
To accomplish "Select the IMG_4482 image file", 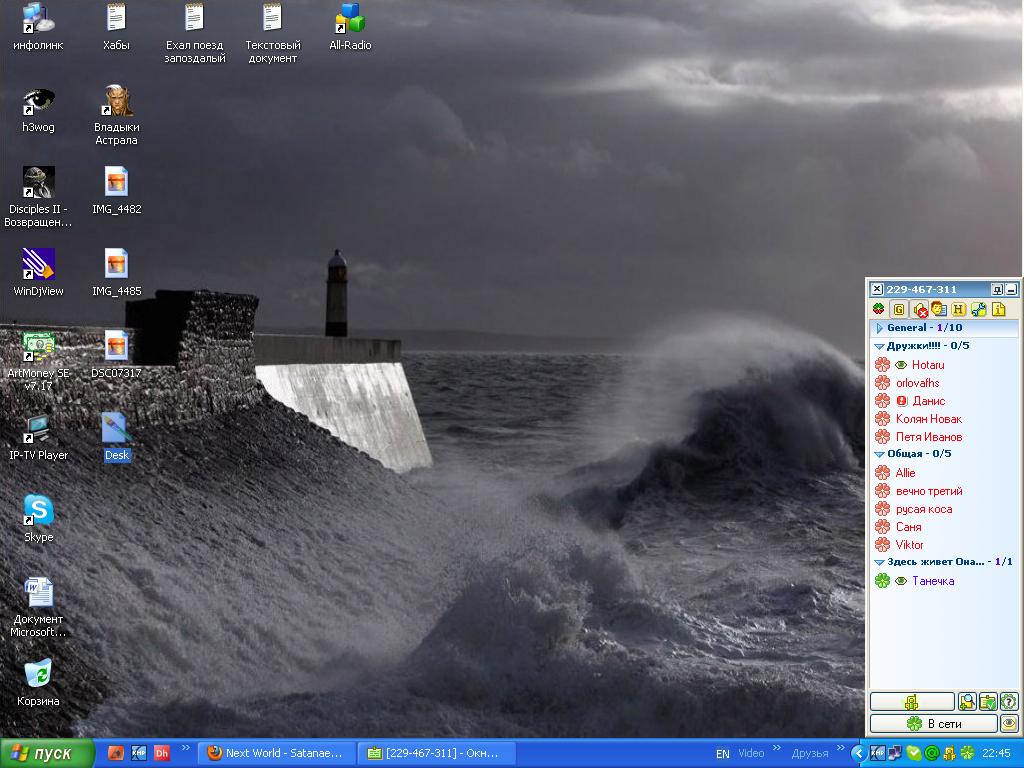I will (x=116, y=191).
